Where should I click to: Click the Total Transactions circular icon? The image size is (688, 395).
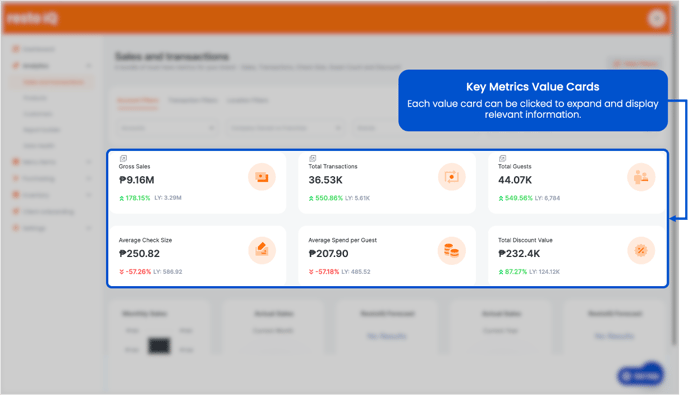(x=452, y=177)
